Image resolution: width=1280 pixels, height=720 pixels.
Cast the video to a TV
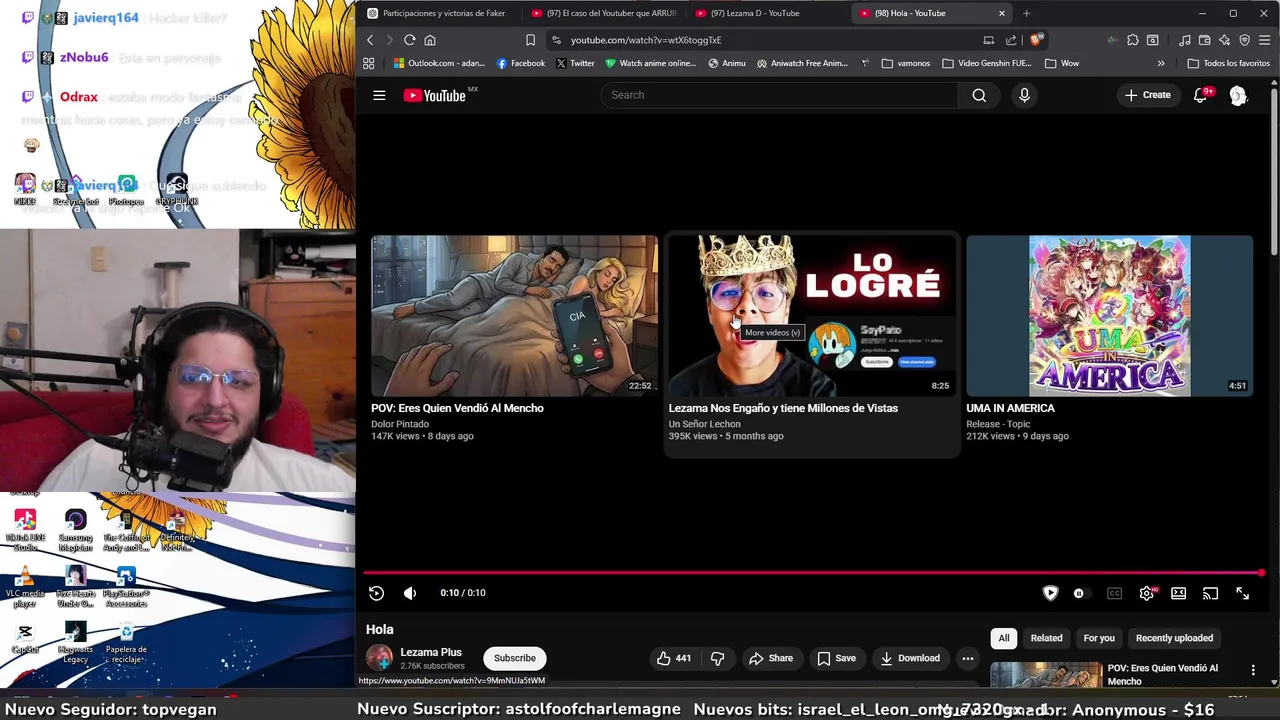(1210, 593)
